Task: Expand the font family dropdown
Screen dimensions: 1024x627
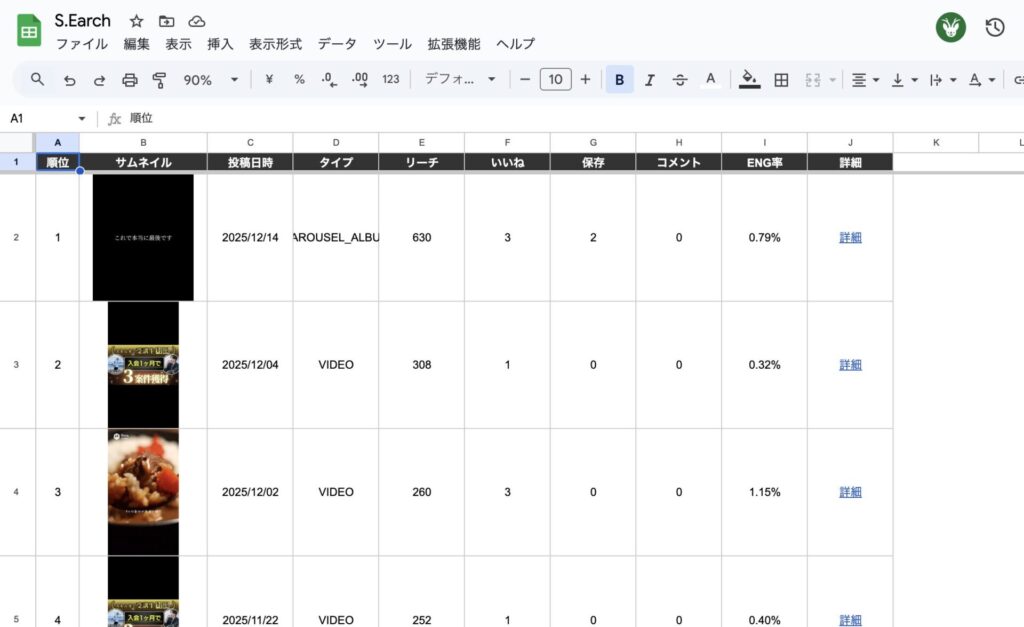Action: coord(460,80)
